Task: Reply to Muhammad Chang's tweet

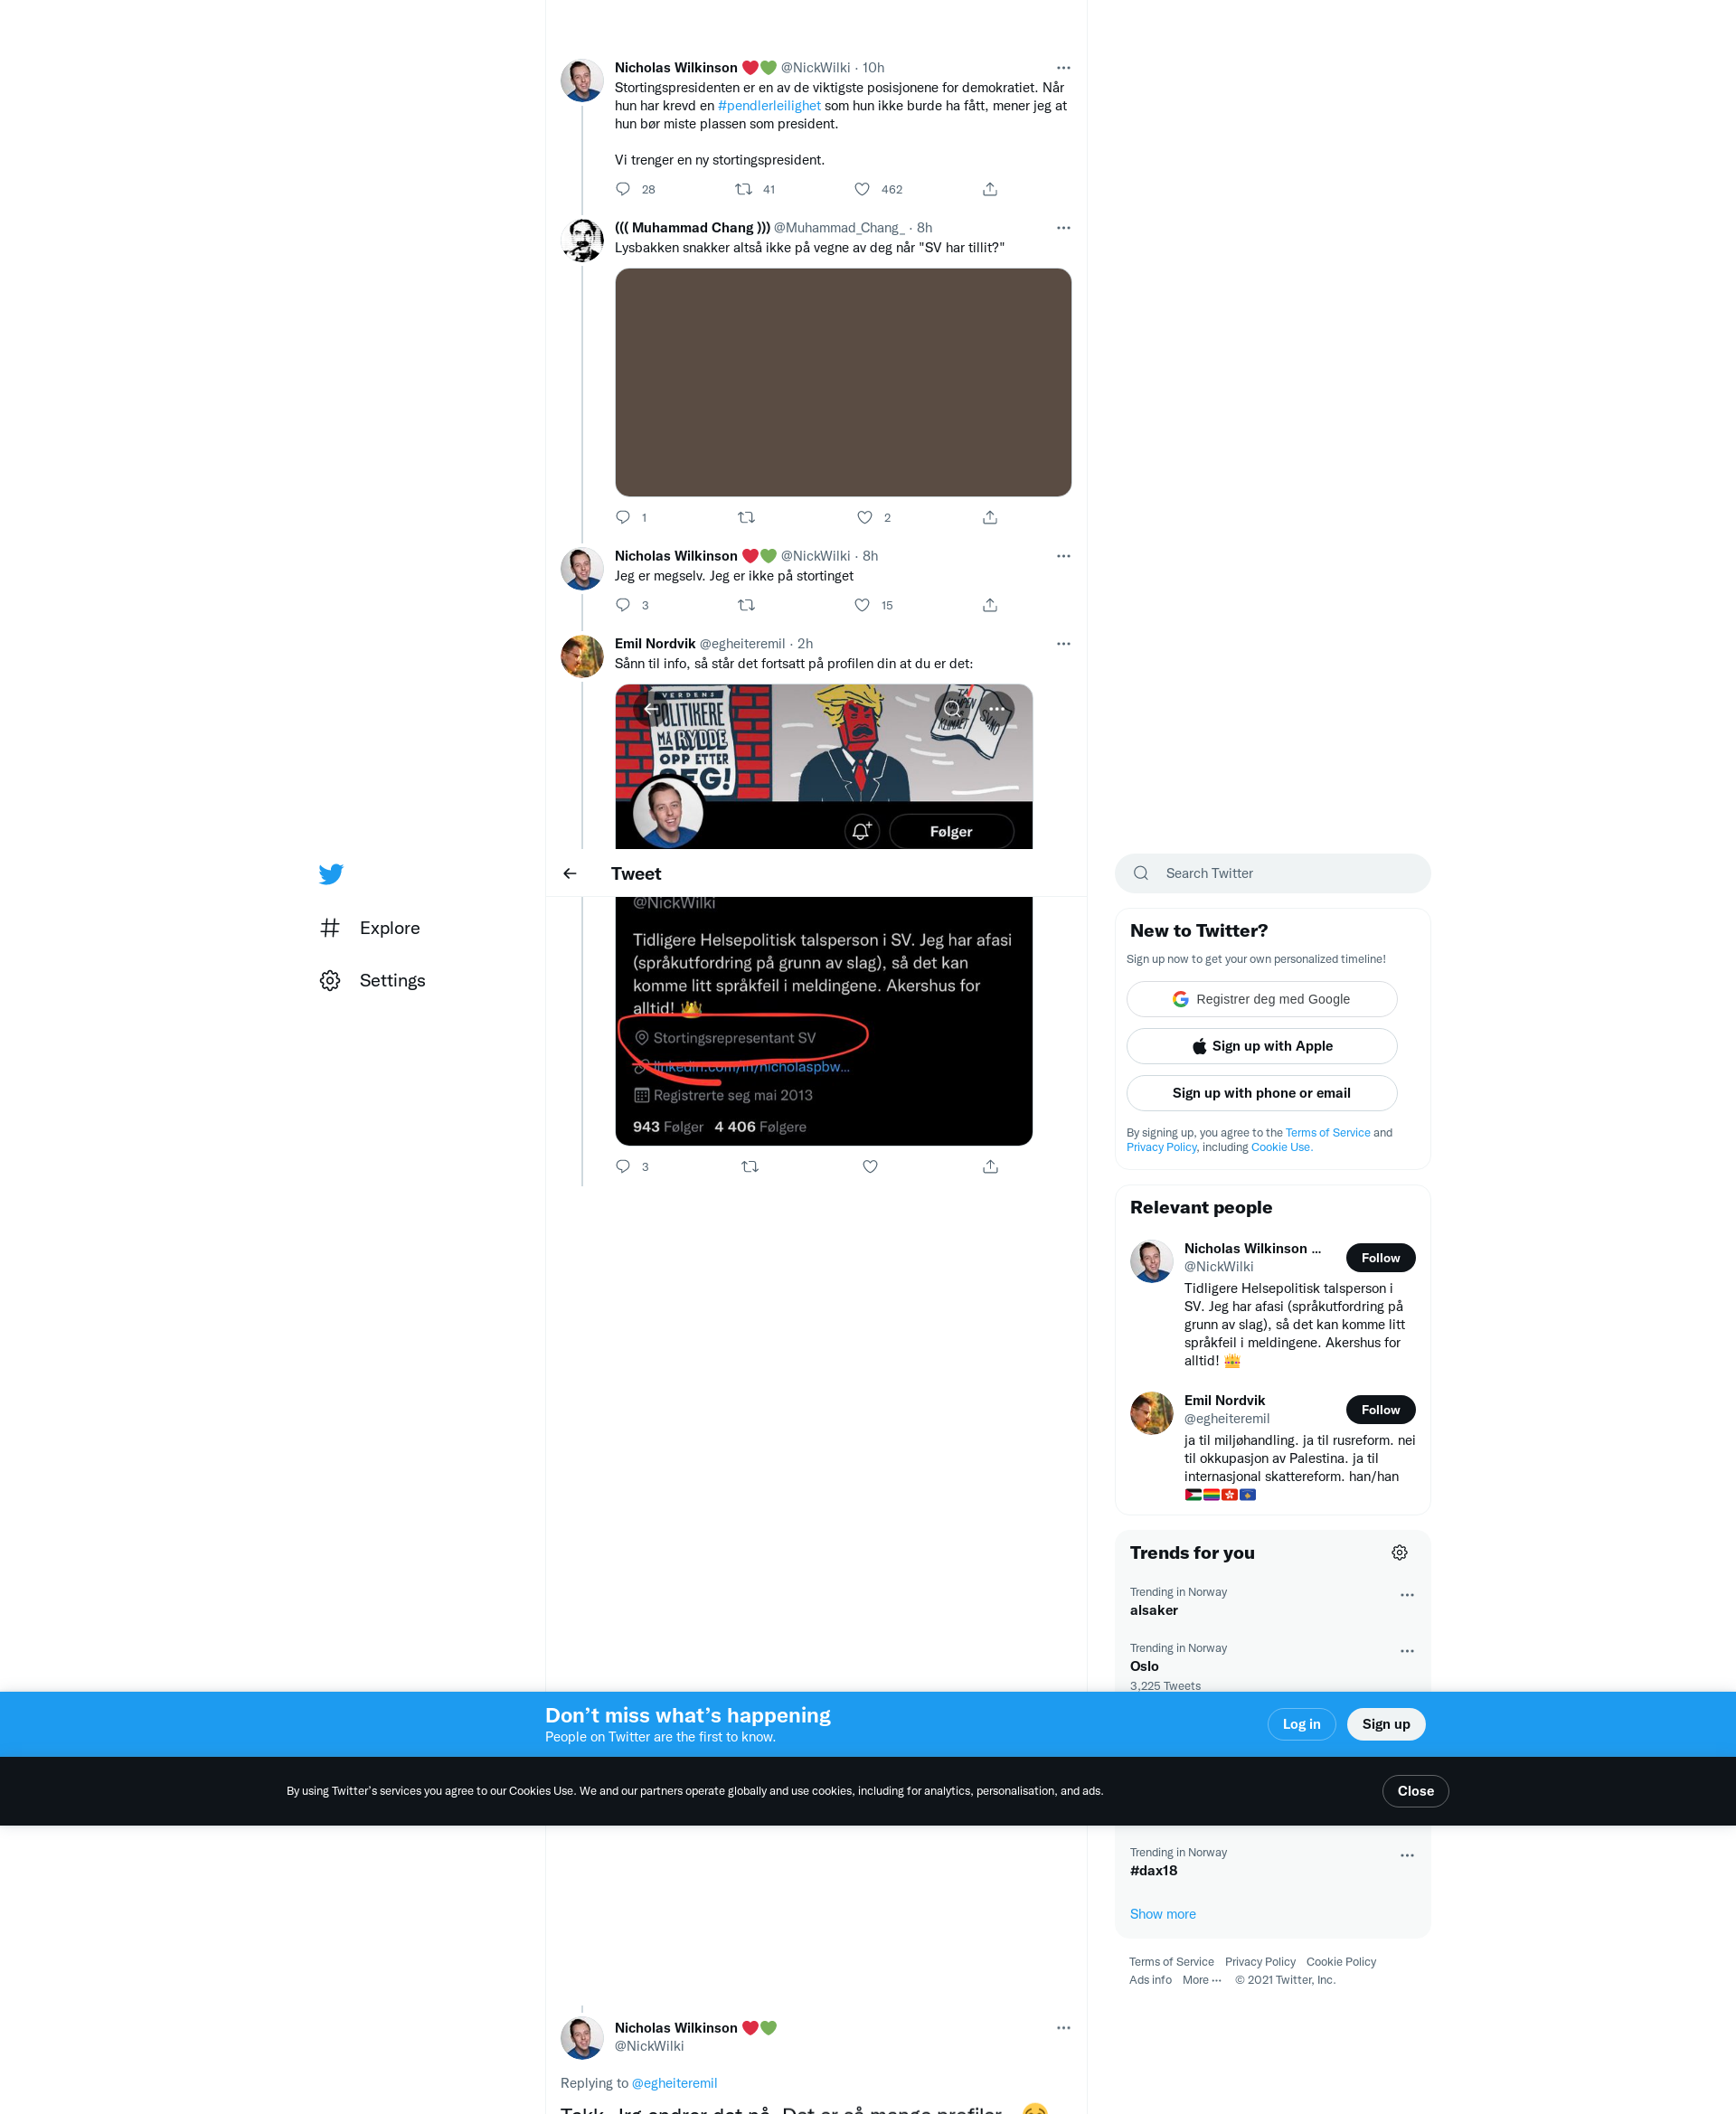Action: click(x=623, y=517)
